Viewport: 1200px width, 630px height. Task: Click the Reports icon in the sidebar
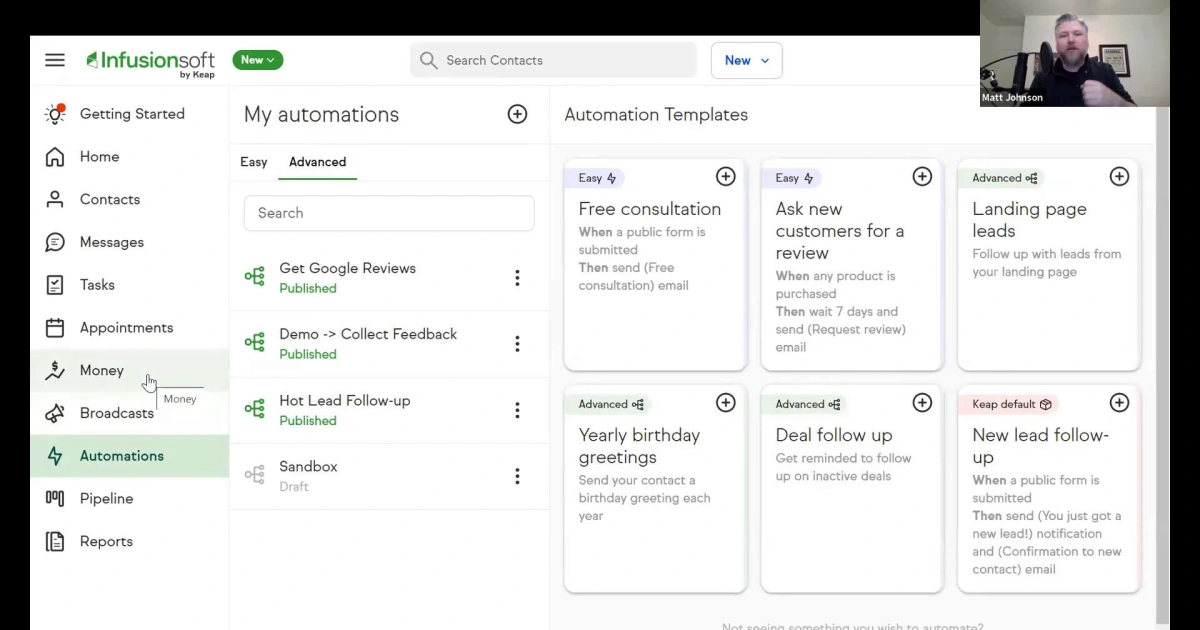click(55, 541)
